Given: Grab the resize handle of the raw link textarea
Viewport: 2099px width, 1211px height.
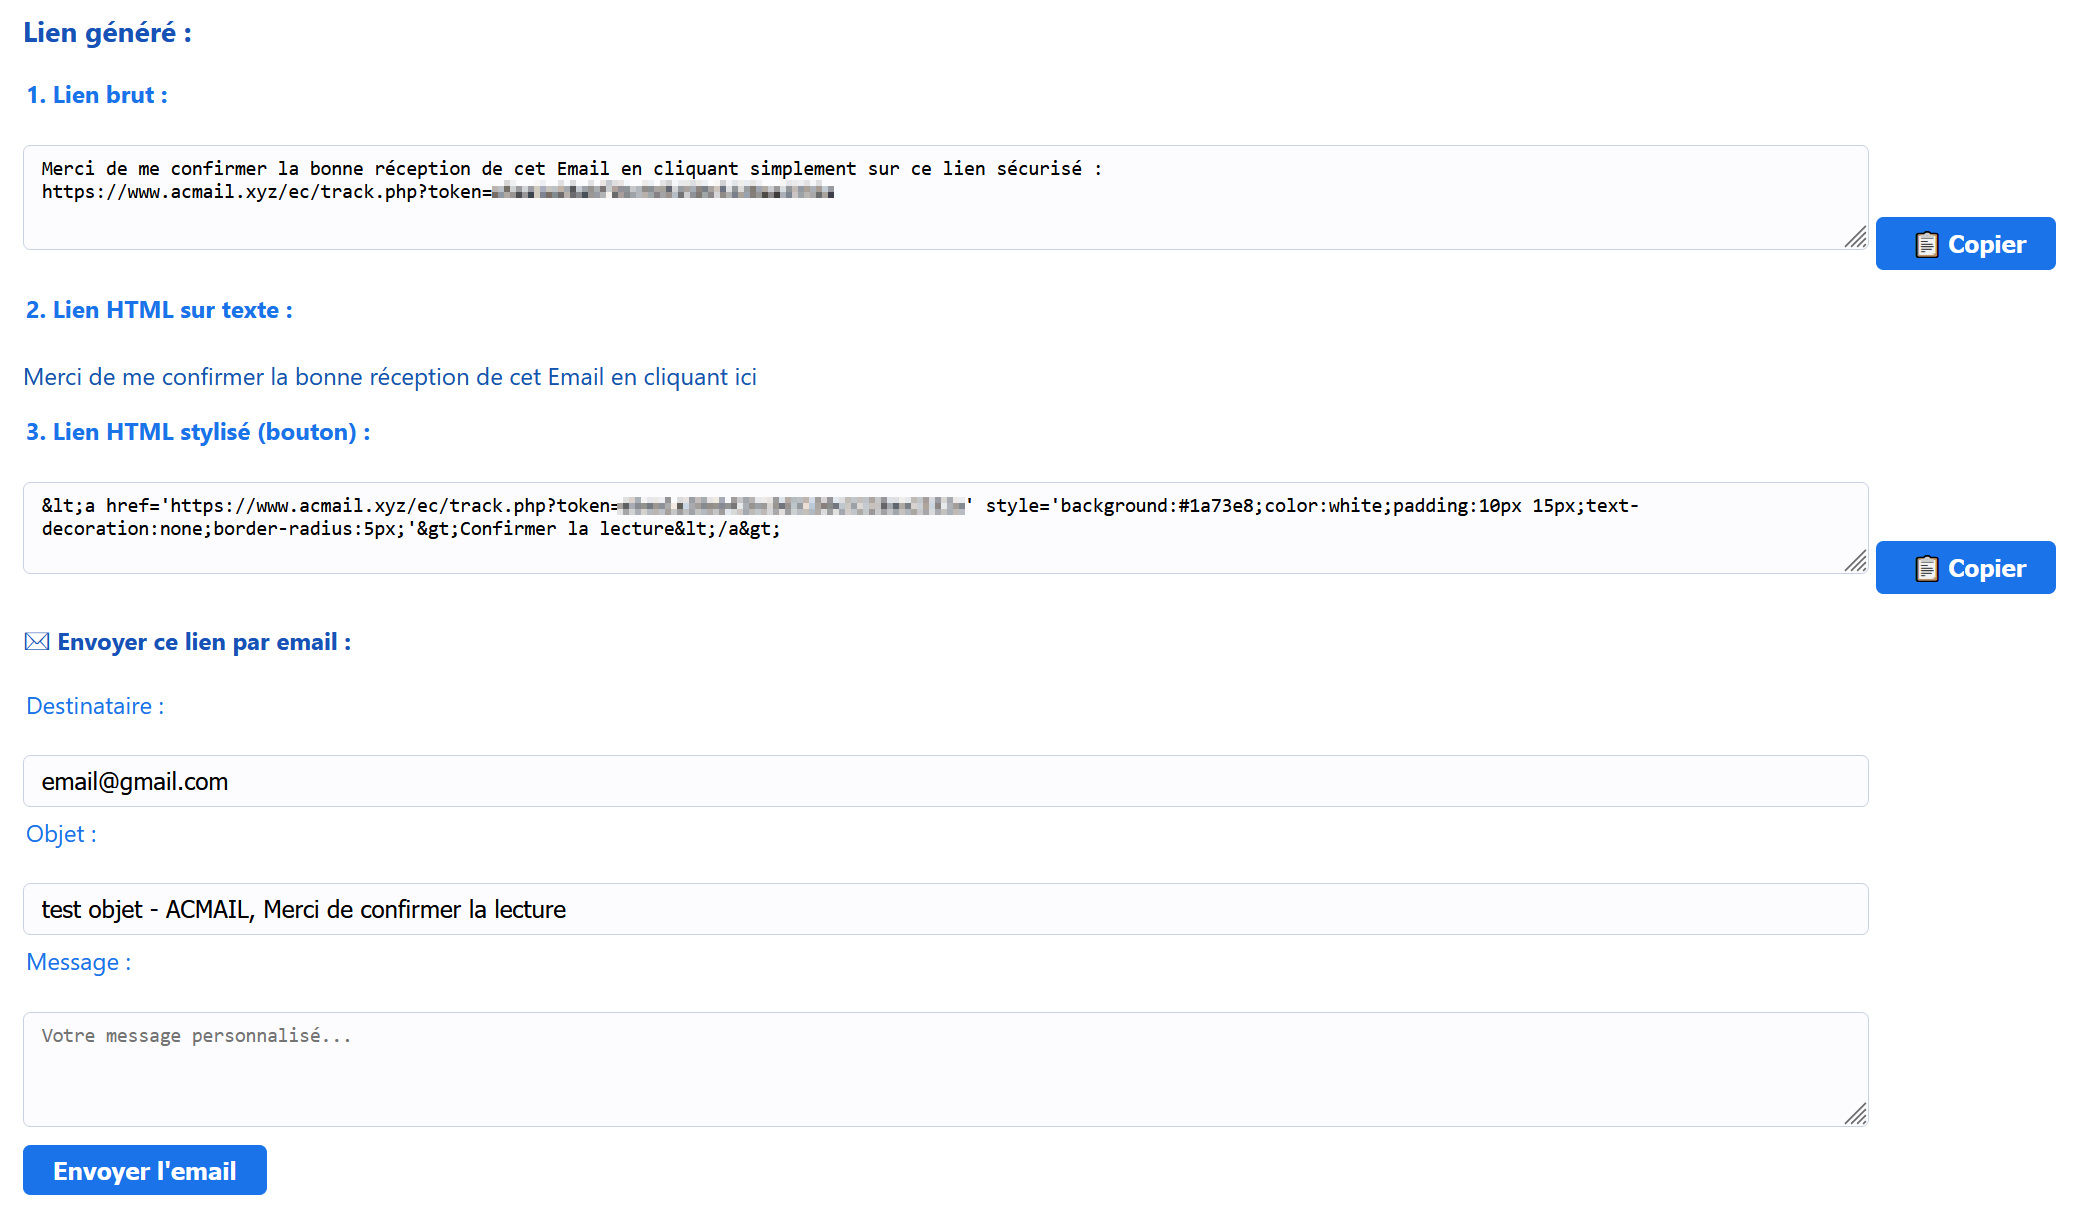Looking at the screenshot, I should pyautogui.click(x=1856, y=237).
